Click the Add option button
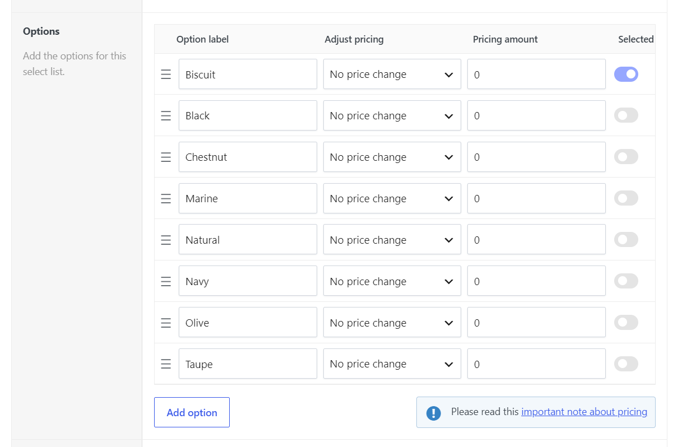 (x=192, y=412)
